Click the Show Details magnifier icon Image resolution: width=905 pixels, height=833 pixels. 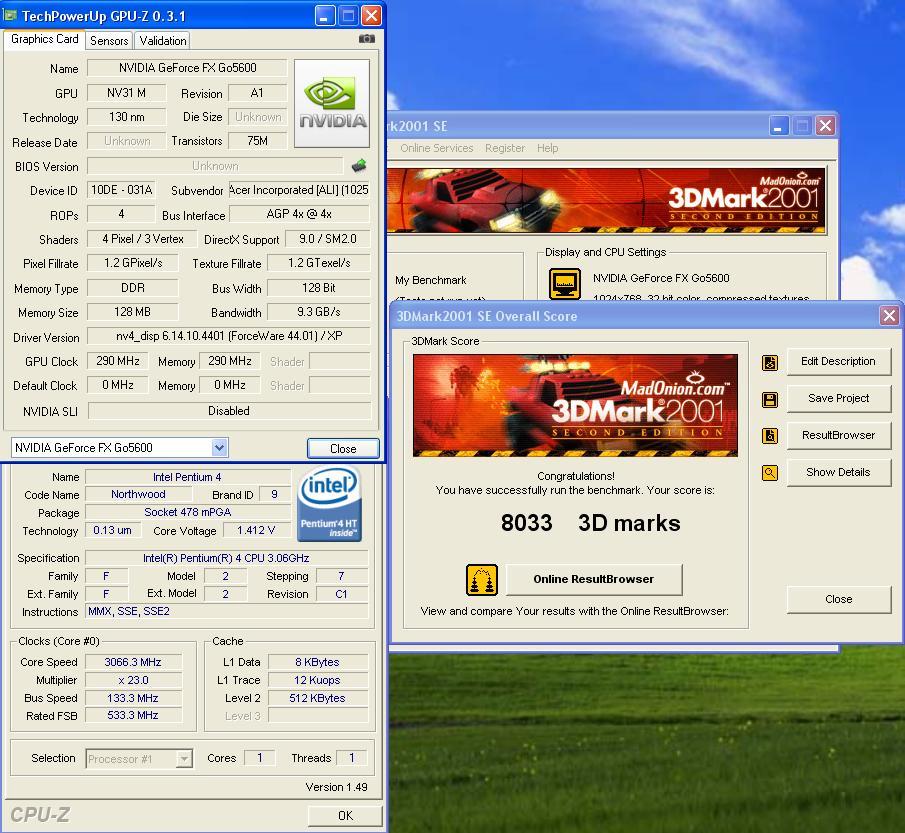click(x=770, y=473)
